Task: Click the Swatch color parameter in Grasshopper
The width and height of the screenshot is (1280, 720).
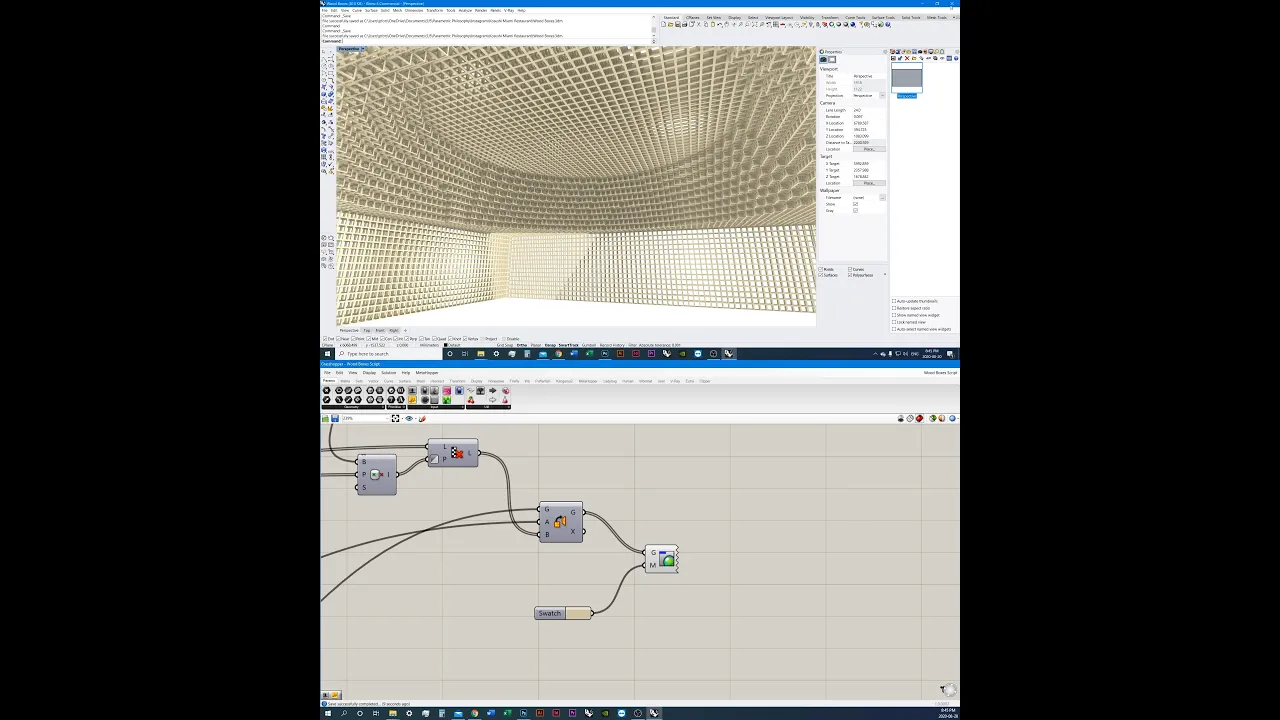Action: pos(564,613)
